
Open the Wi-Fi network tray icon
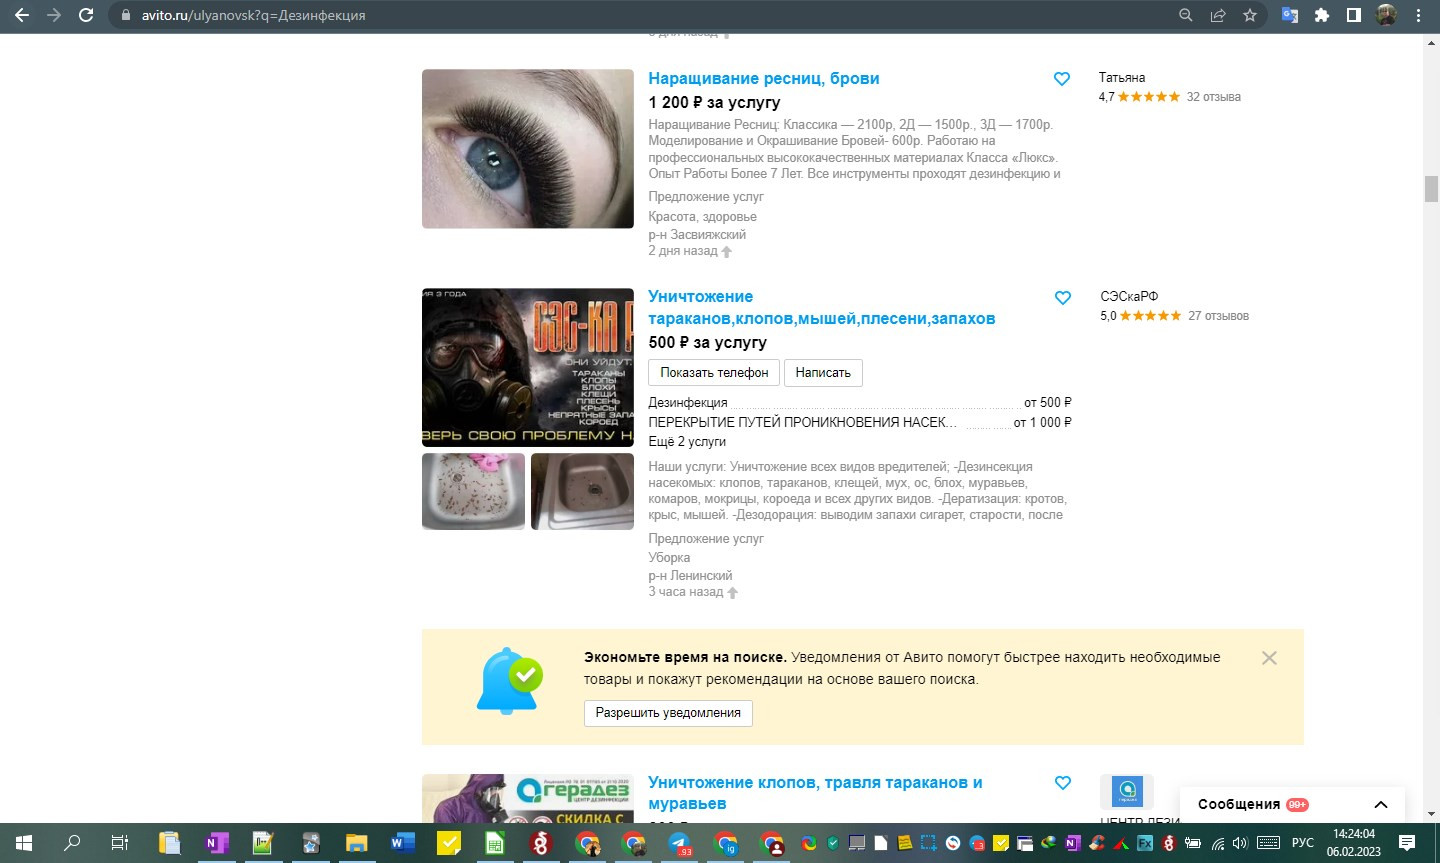coord(1217,843)
